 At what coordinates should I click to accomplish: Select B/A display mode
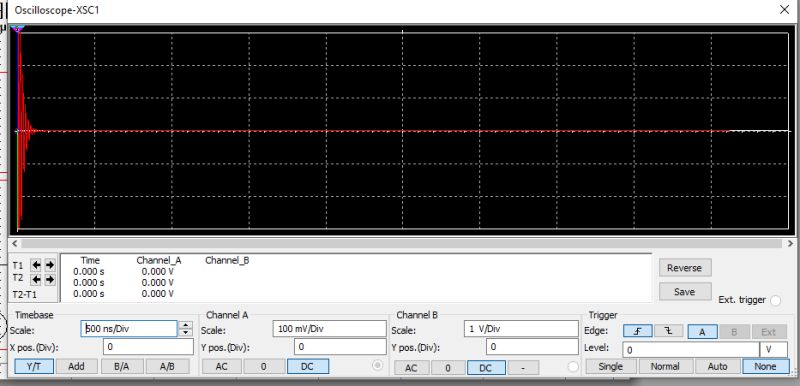pos(122,366)
